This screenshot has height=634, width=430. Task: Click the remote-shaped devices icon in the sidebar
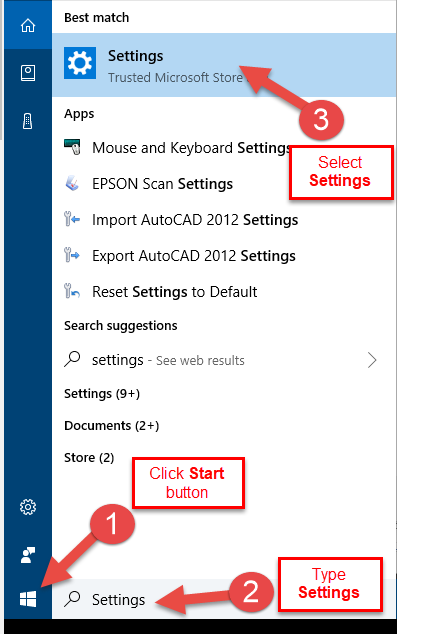tap(28, 121)
